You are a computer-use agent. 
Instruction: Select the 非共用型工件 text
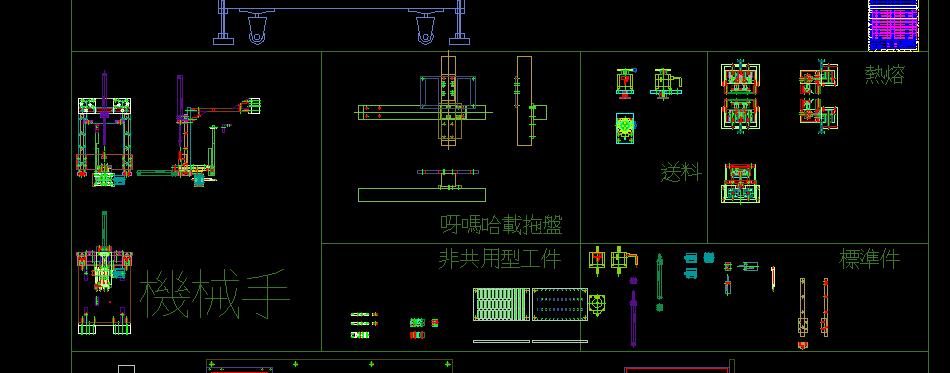tap(500, 259)
